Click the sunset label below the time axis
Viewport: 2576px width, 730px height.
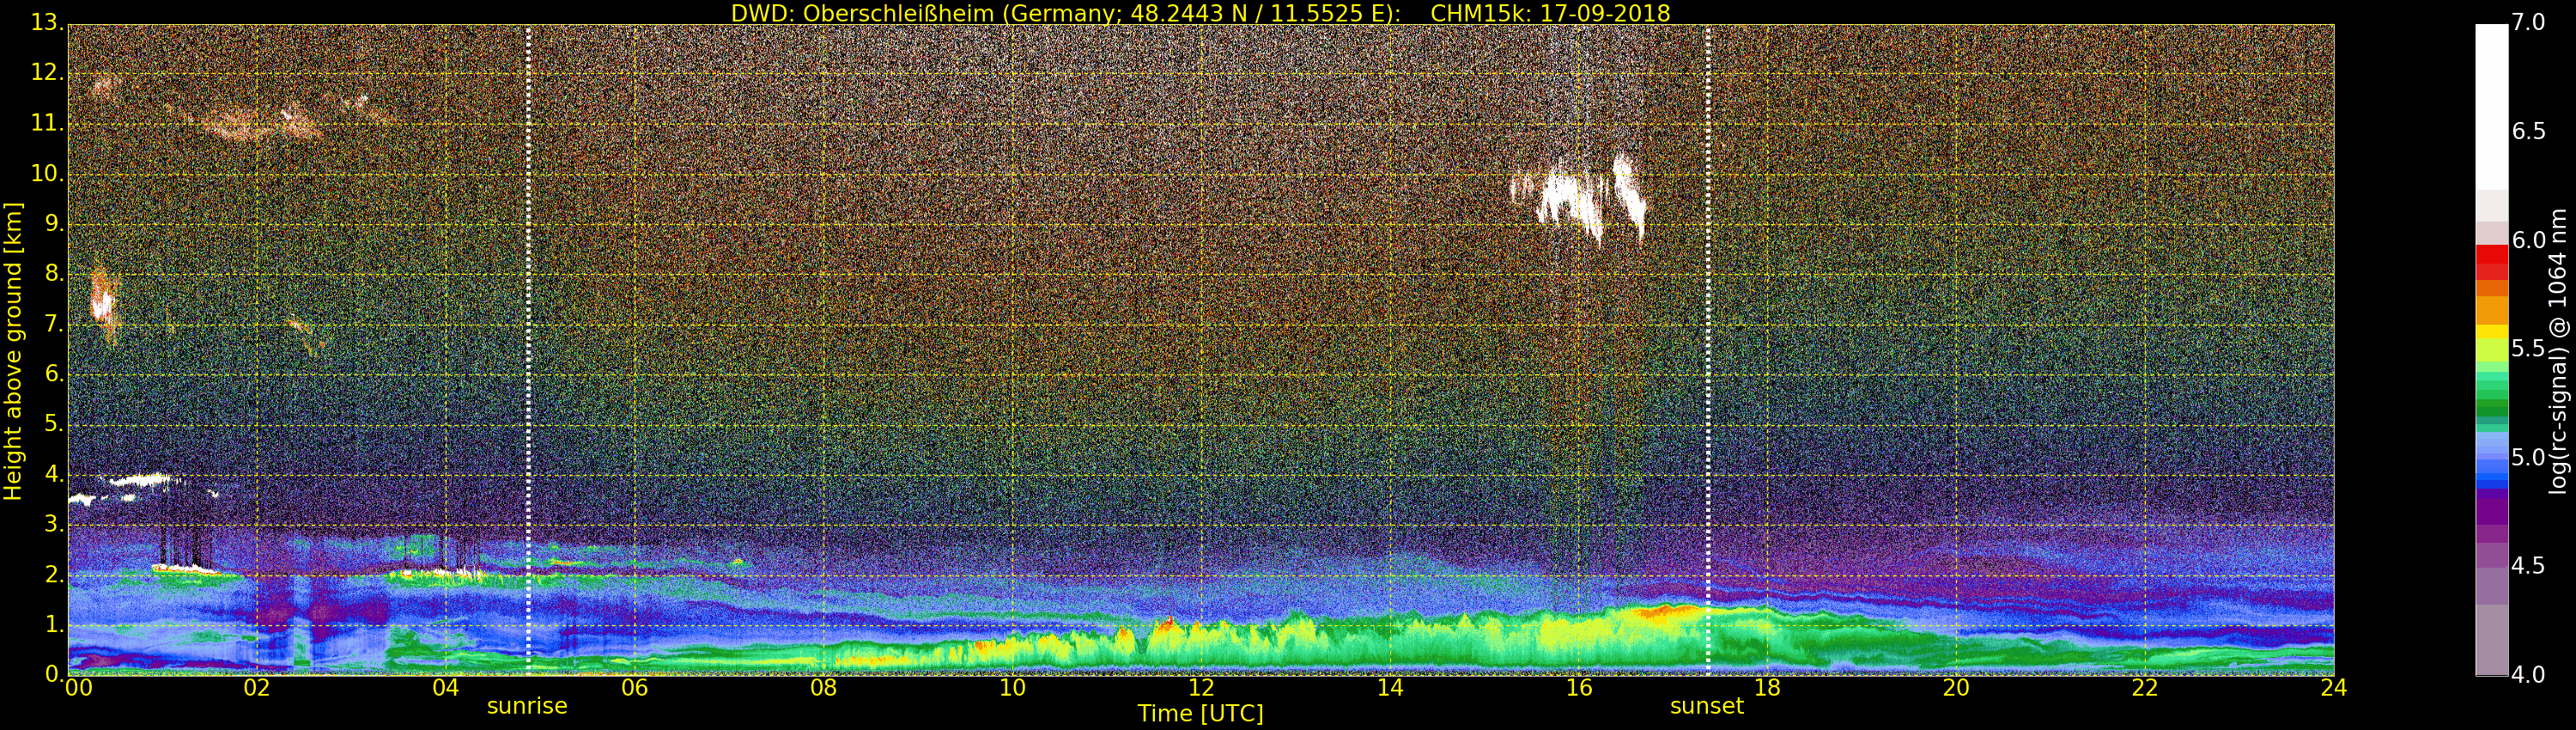pos(1706,706)
